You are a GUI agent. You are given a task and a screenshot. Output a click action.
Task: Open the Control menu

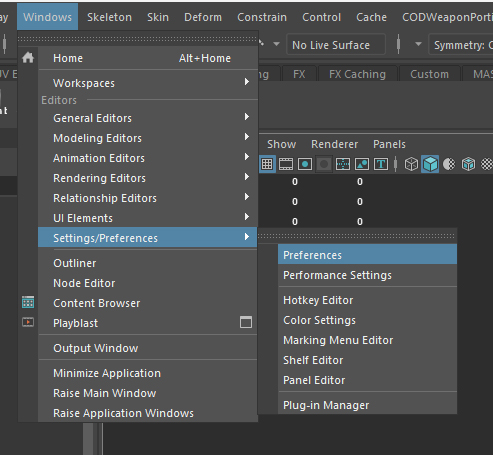(x=322, y=17)
